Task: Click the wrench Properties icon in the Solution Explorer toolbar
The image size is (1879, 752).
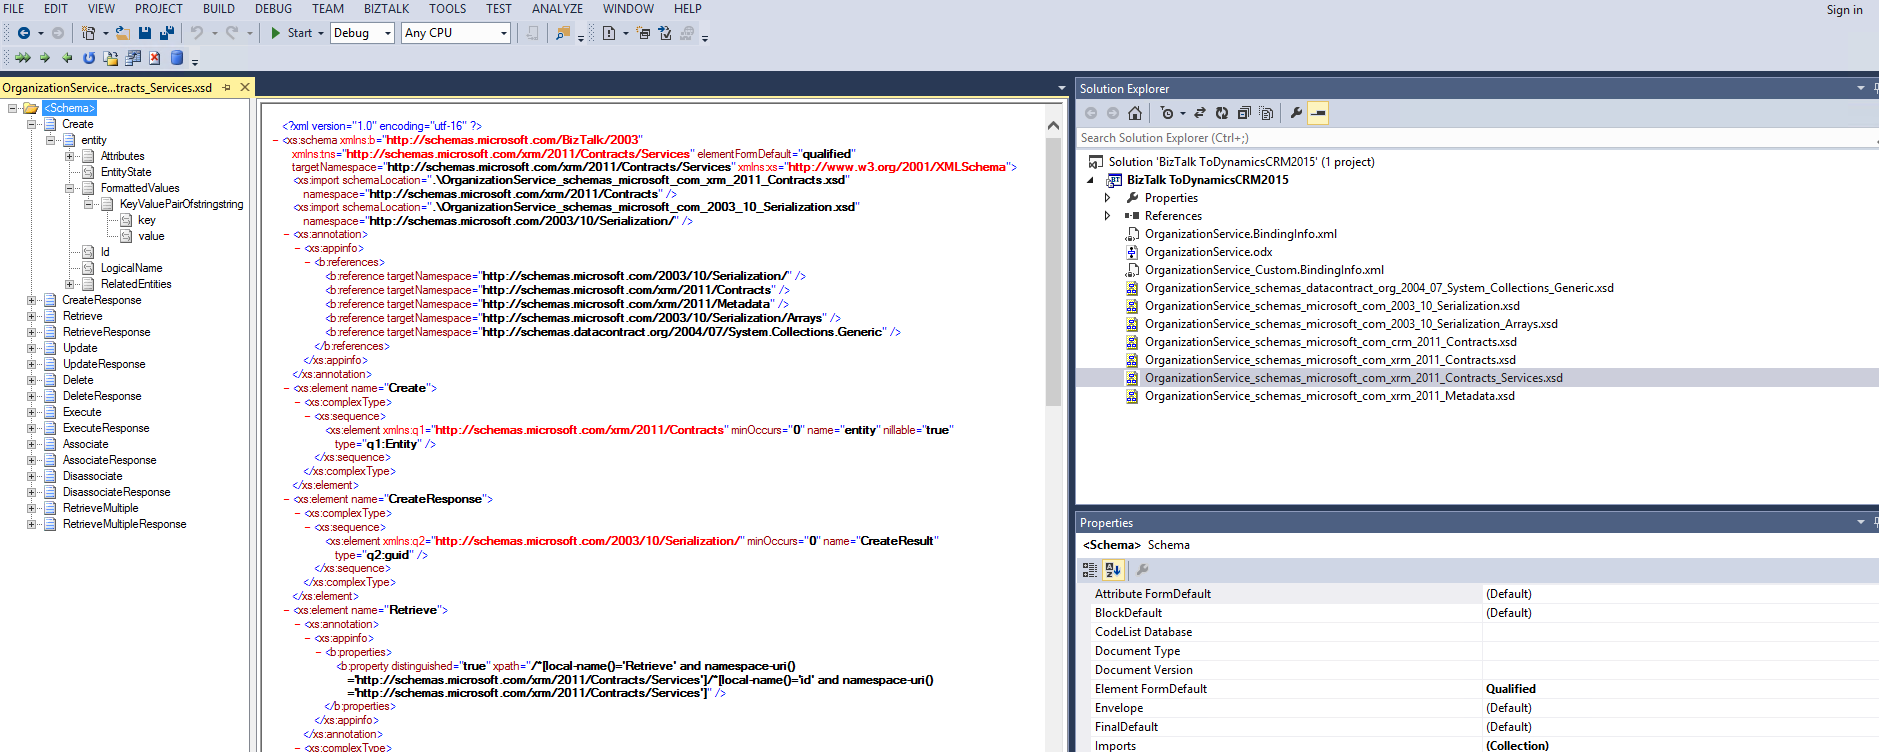Action: 1296,113
